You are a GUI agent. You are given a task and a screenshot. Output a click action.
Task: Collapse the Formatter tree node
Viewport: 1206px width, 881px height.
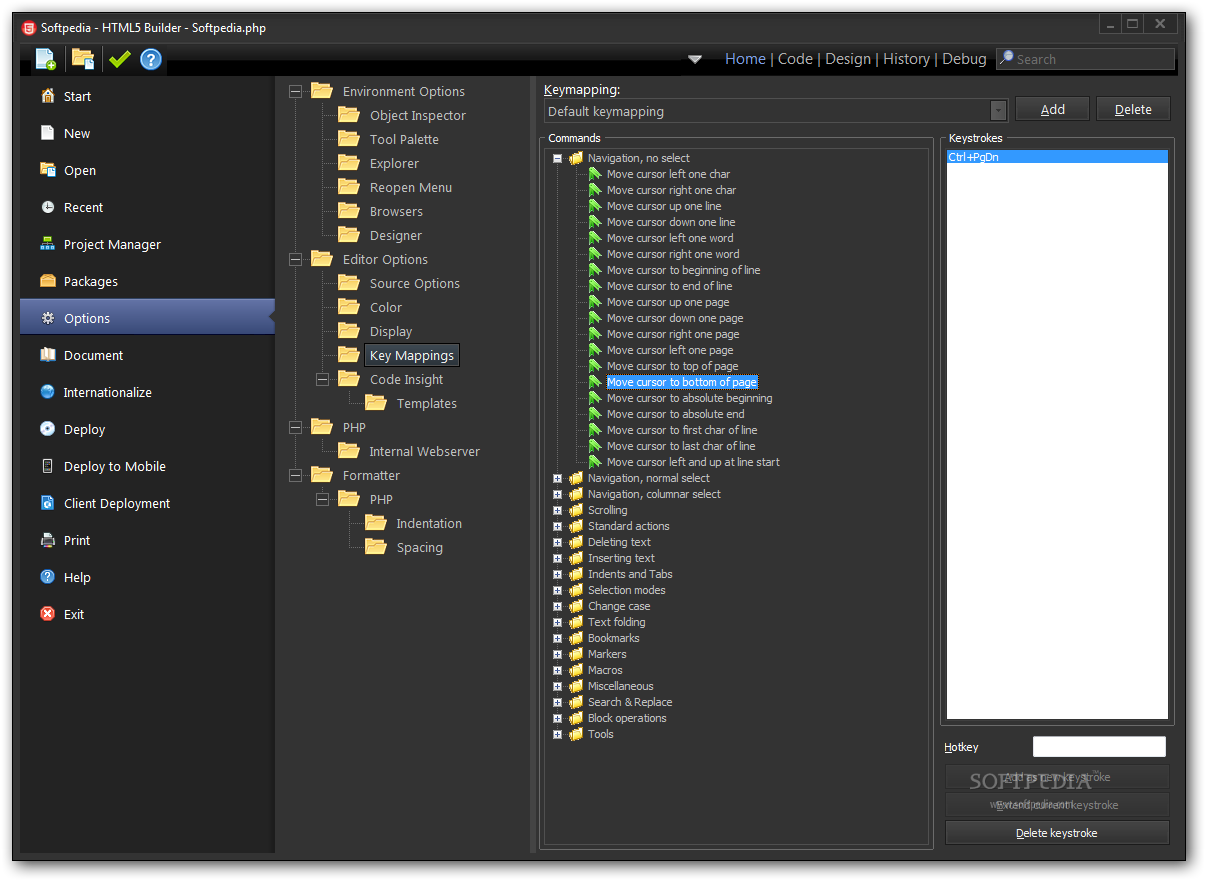click(295, 475)
